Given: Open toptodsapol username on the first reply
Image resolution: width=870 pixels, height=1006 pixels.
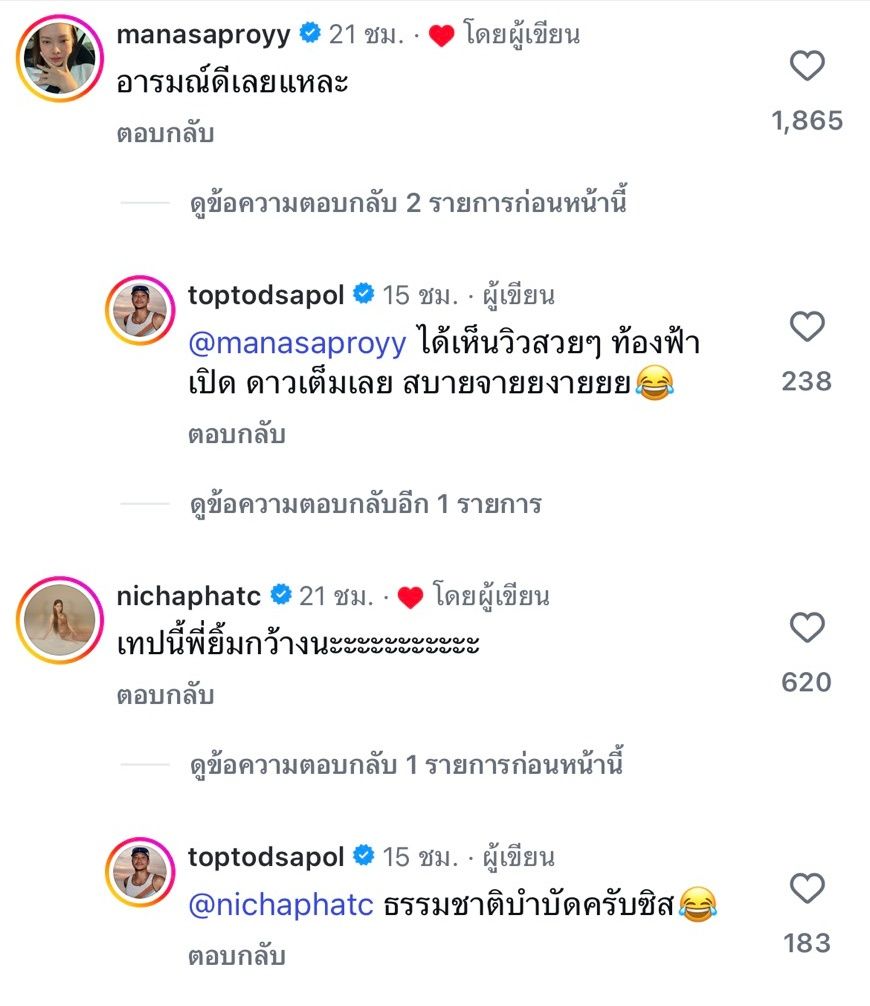Looking at the screenshot, I should coord(266,295).
